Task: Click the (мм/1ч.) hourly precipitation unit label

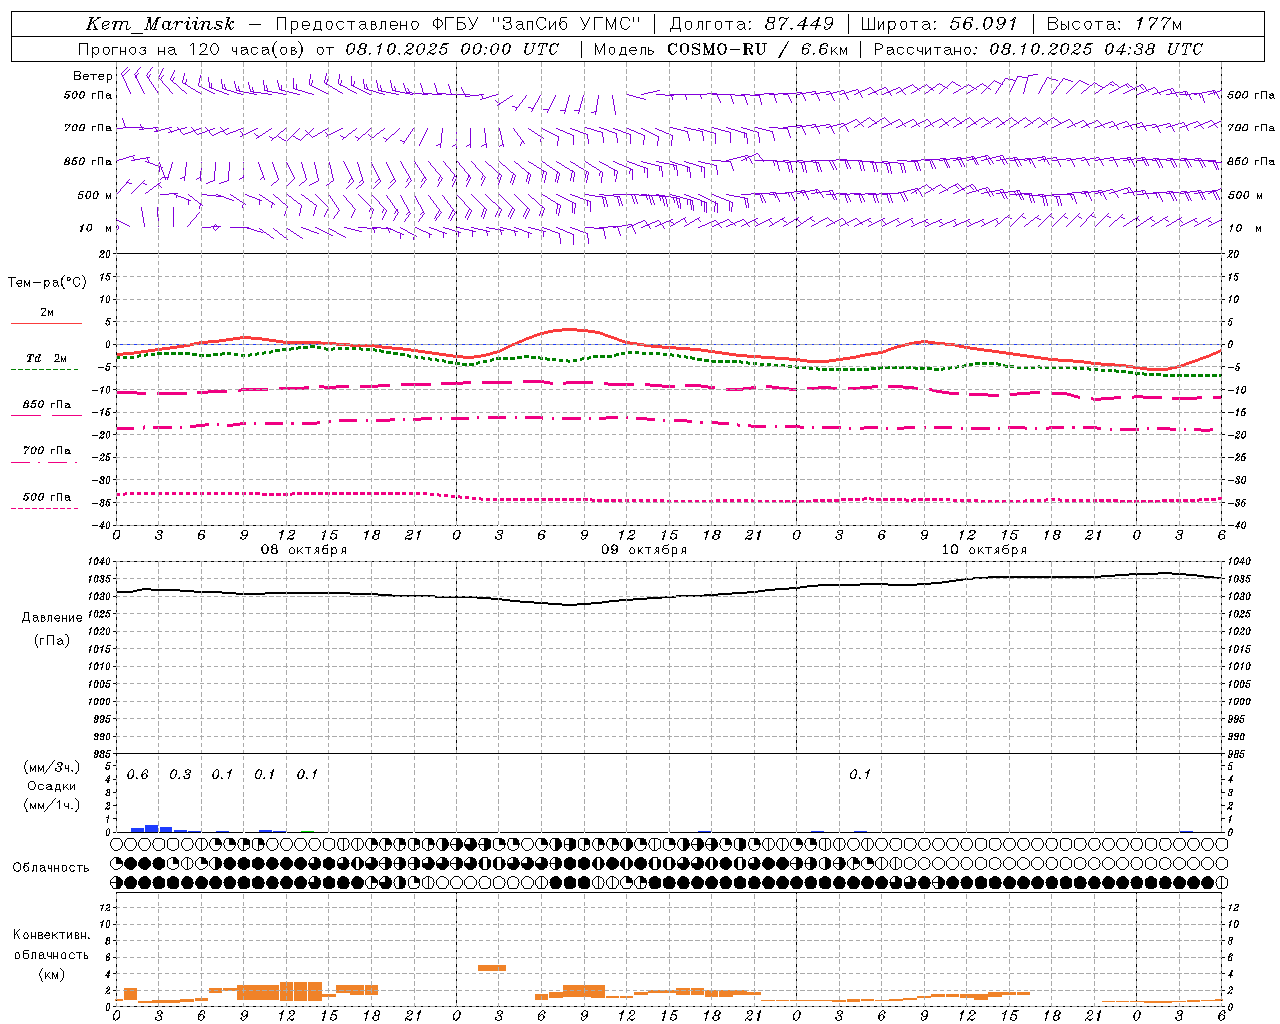Action: click(51, 805)
